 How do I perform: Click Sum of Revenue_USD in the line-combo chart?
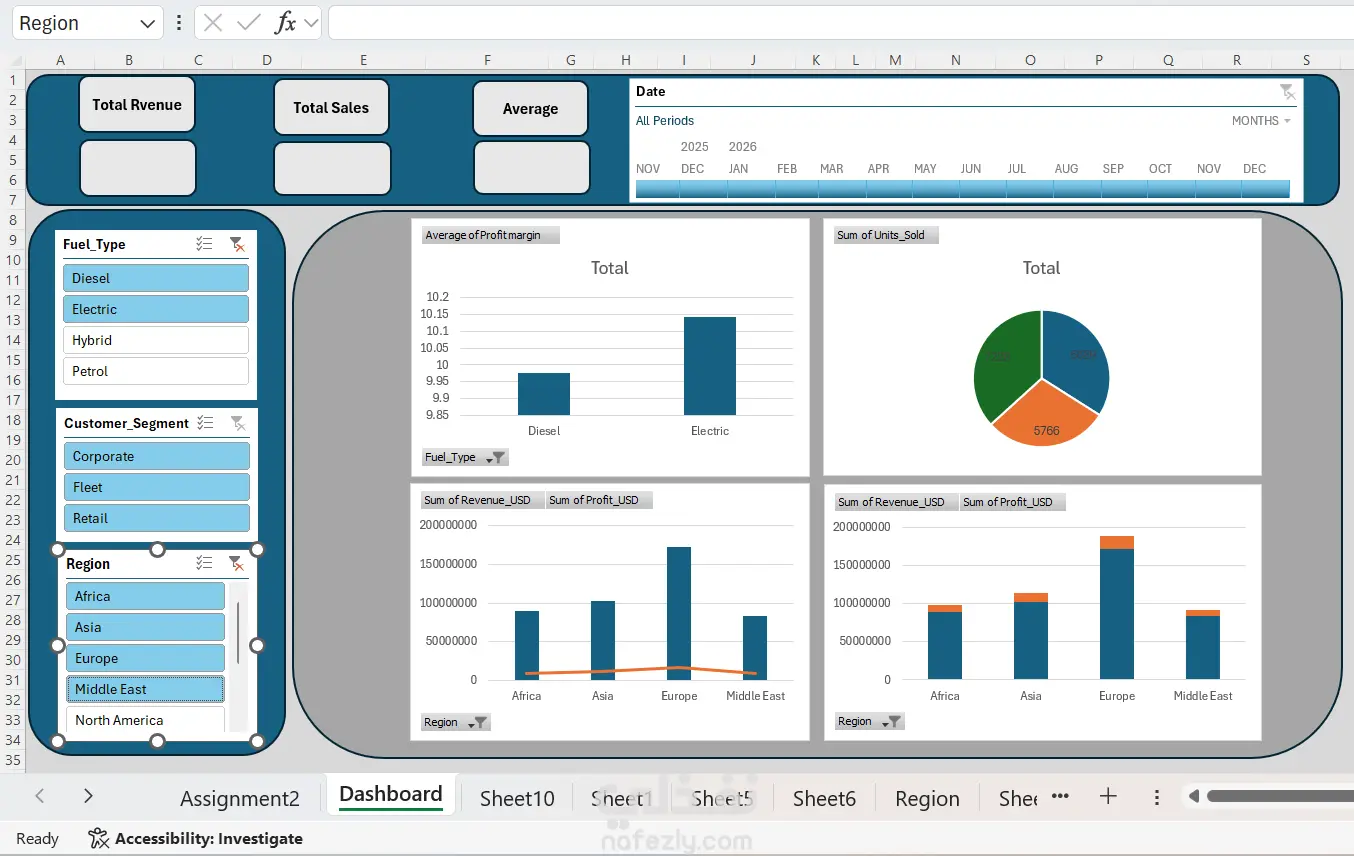pyautogui.click(x=483, y=500)
